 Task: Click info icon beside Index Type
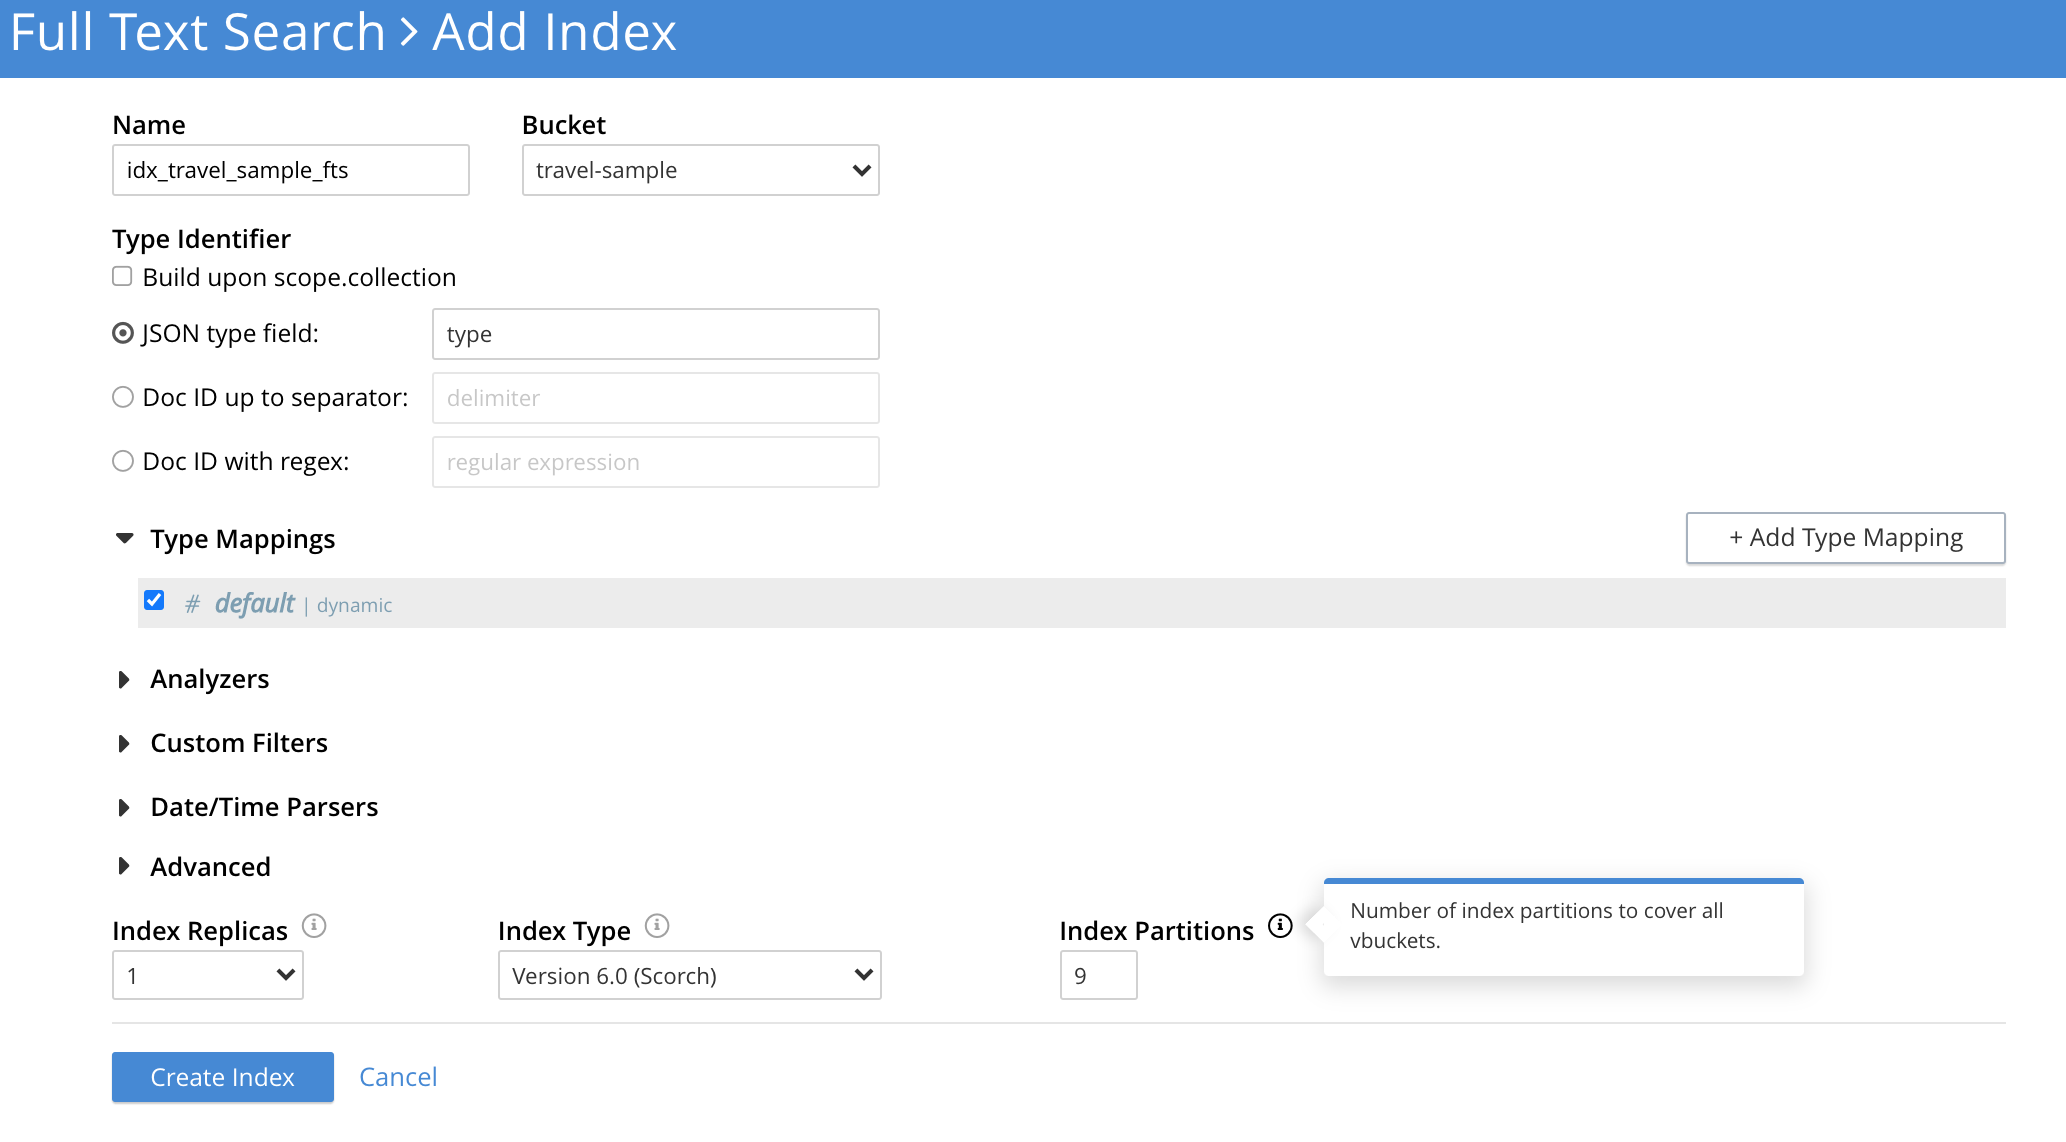coord(657,926)
